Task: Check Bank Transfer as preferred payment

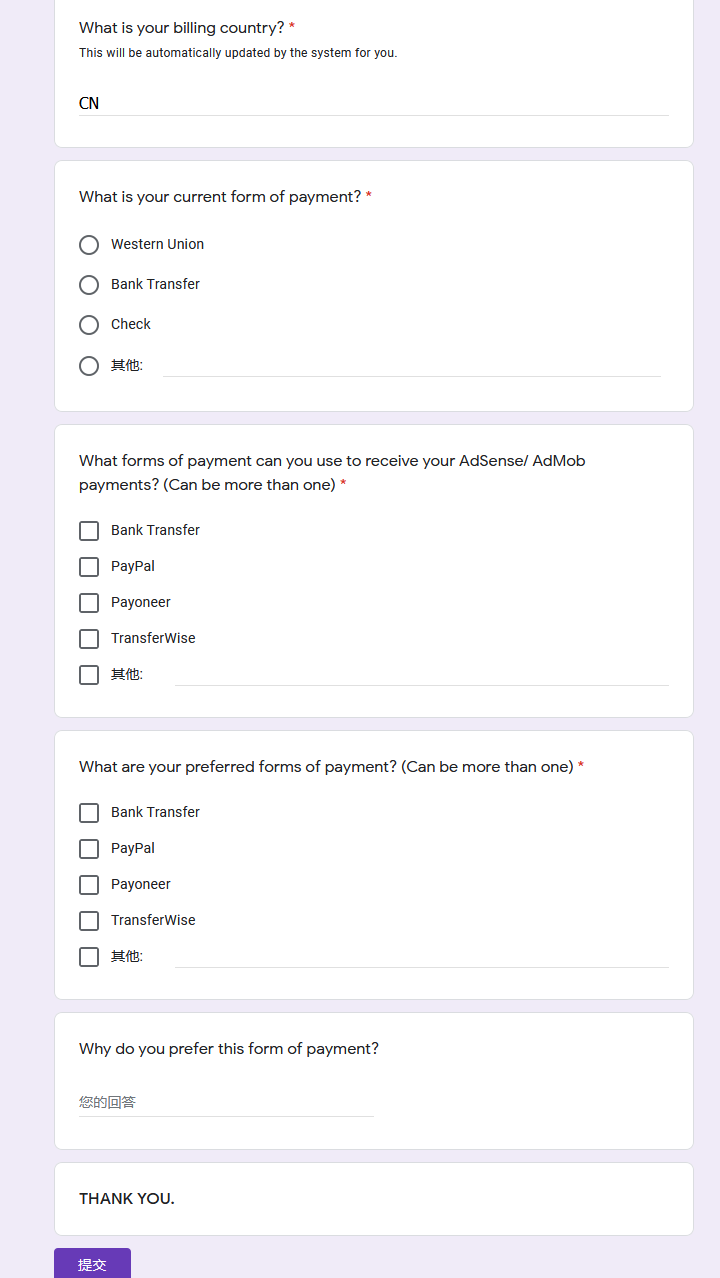Action: [89, 813]
